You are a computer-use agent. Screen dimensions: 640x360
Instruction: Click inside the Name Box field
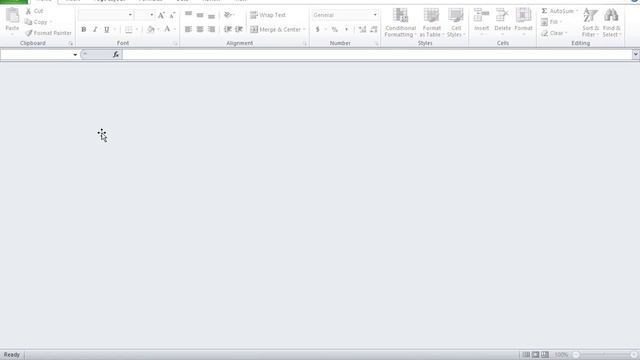36,55
